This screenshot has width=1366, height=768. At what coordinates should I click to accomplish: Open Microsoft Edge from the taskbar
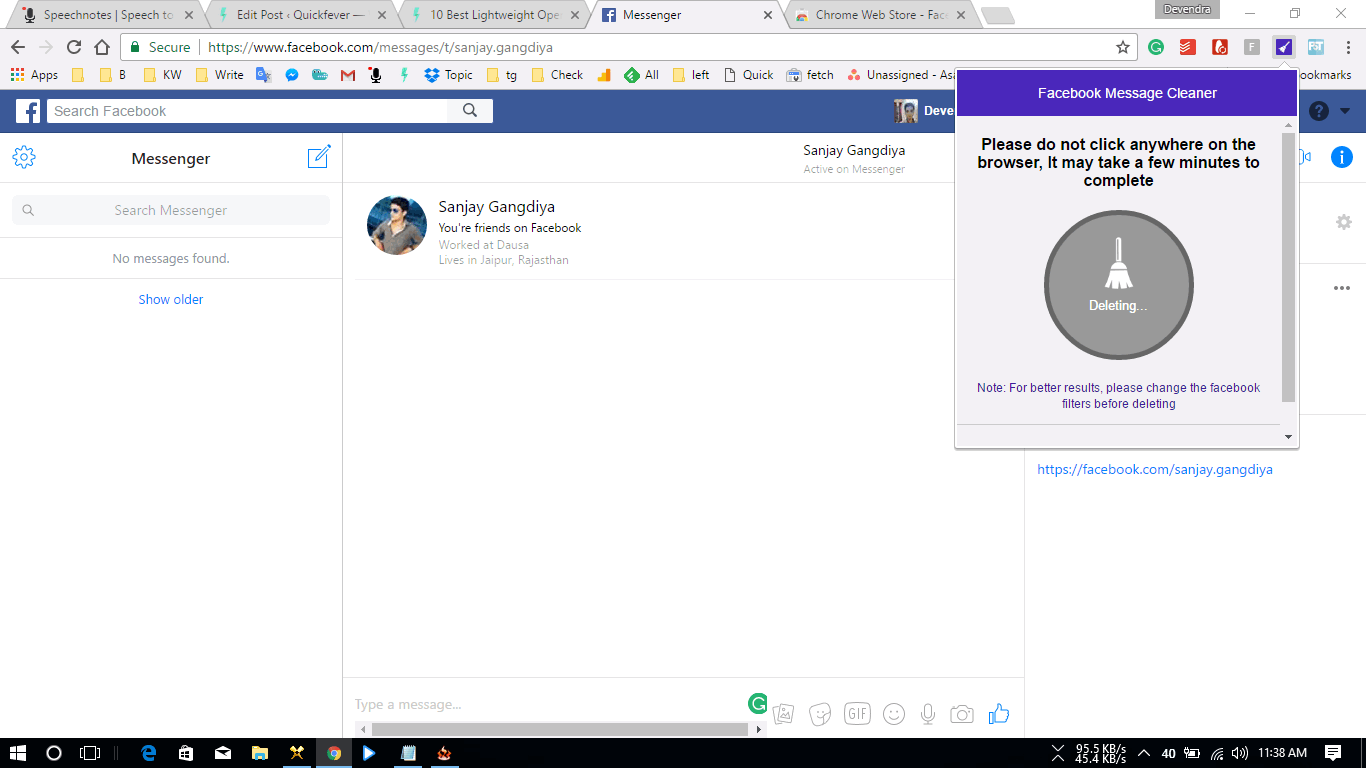(x=149, y=753)
